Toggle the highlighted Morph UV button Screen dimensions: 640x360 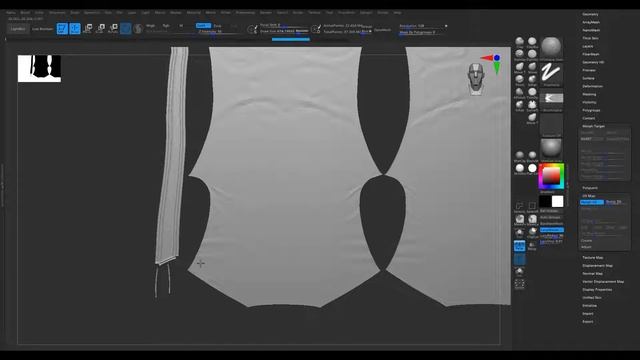(592, 202)
